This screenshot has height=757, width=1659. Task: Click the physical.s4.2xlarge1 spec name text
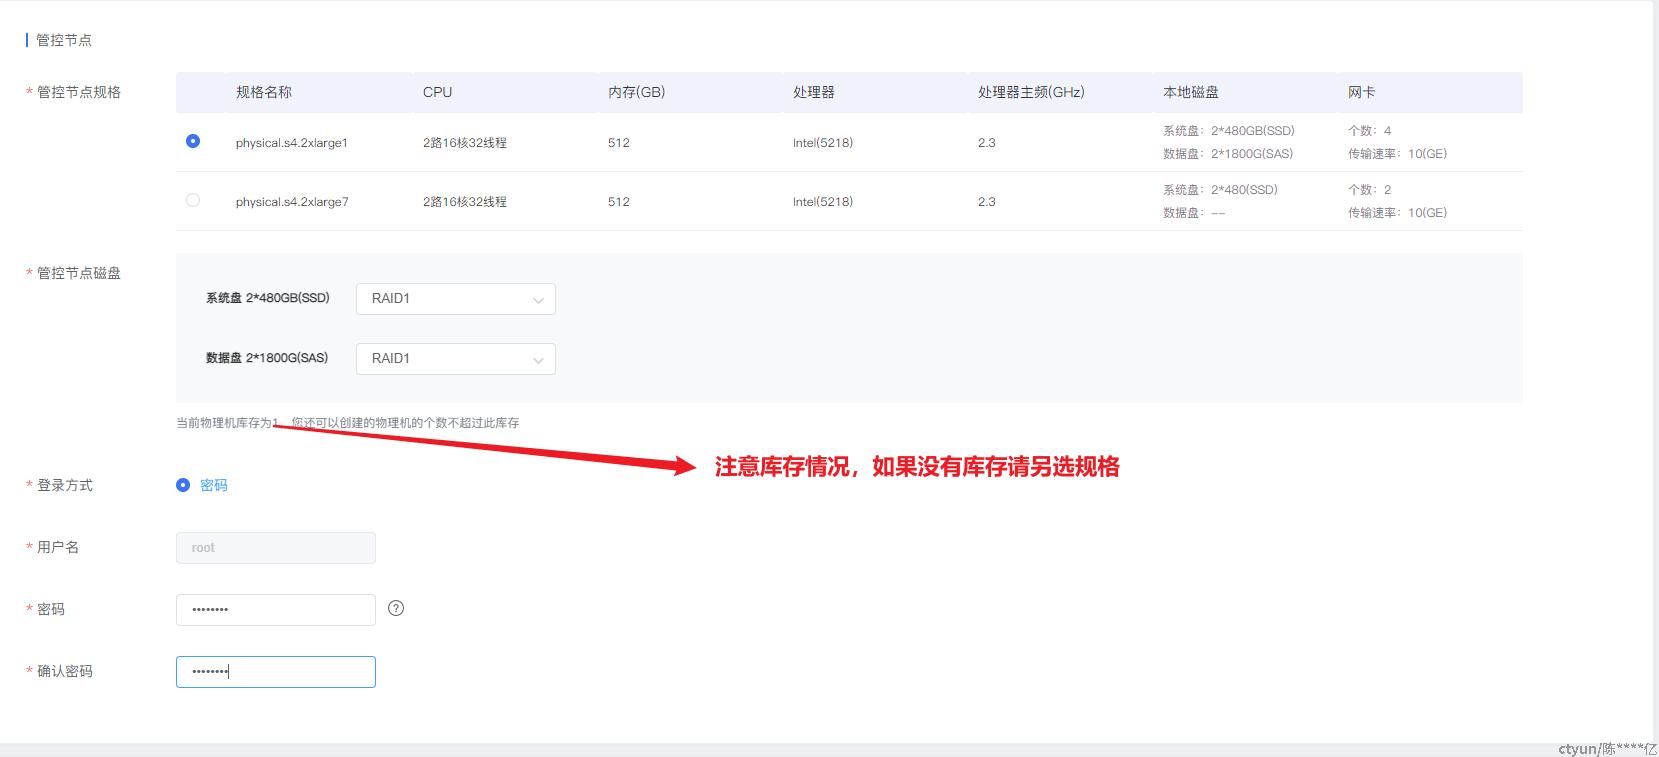[x=291, y=143]
